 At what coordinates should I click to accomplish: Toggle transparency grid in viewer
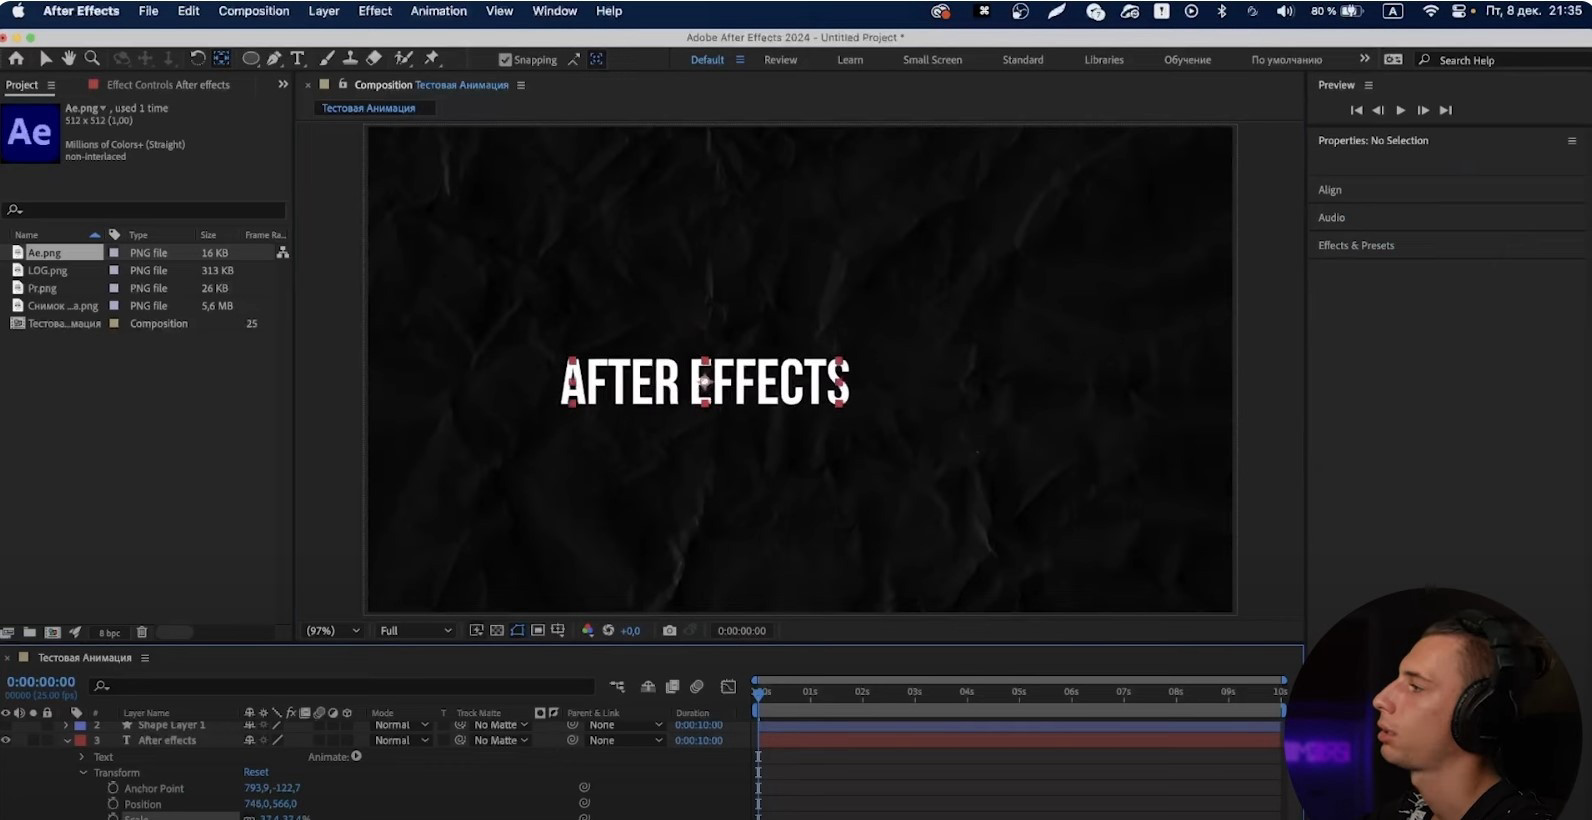click(497, 631)
